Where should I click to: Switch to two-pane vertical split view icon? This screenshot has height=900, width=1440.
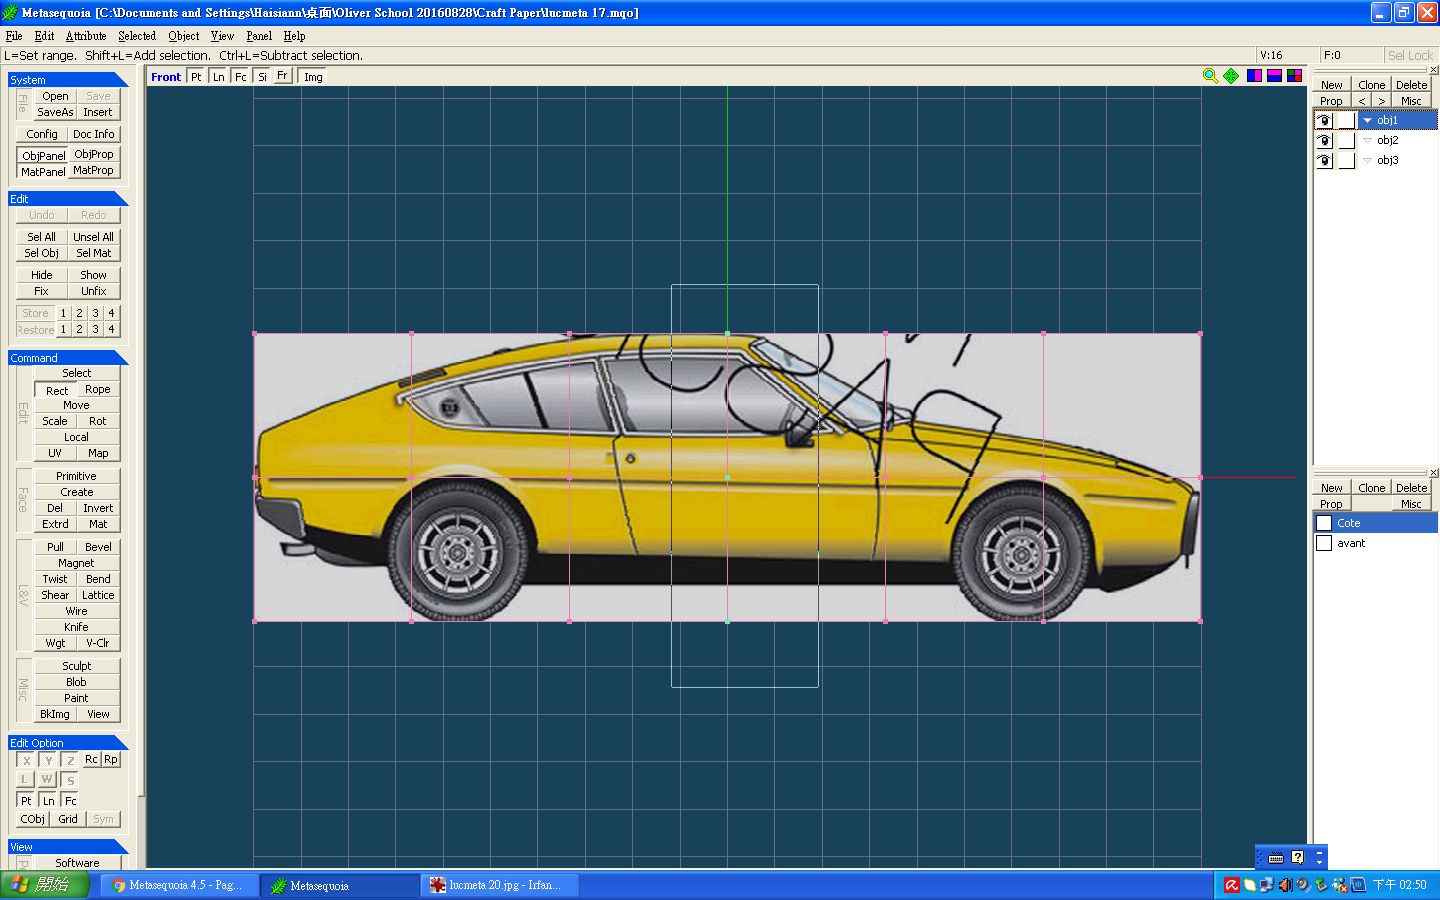coord(1254,76)
